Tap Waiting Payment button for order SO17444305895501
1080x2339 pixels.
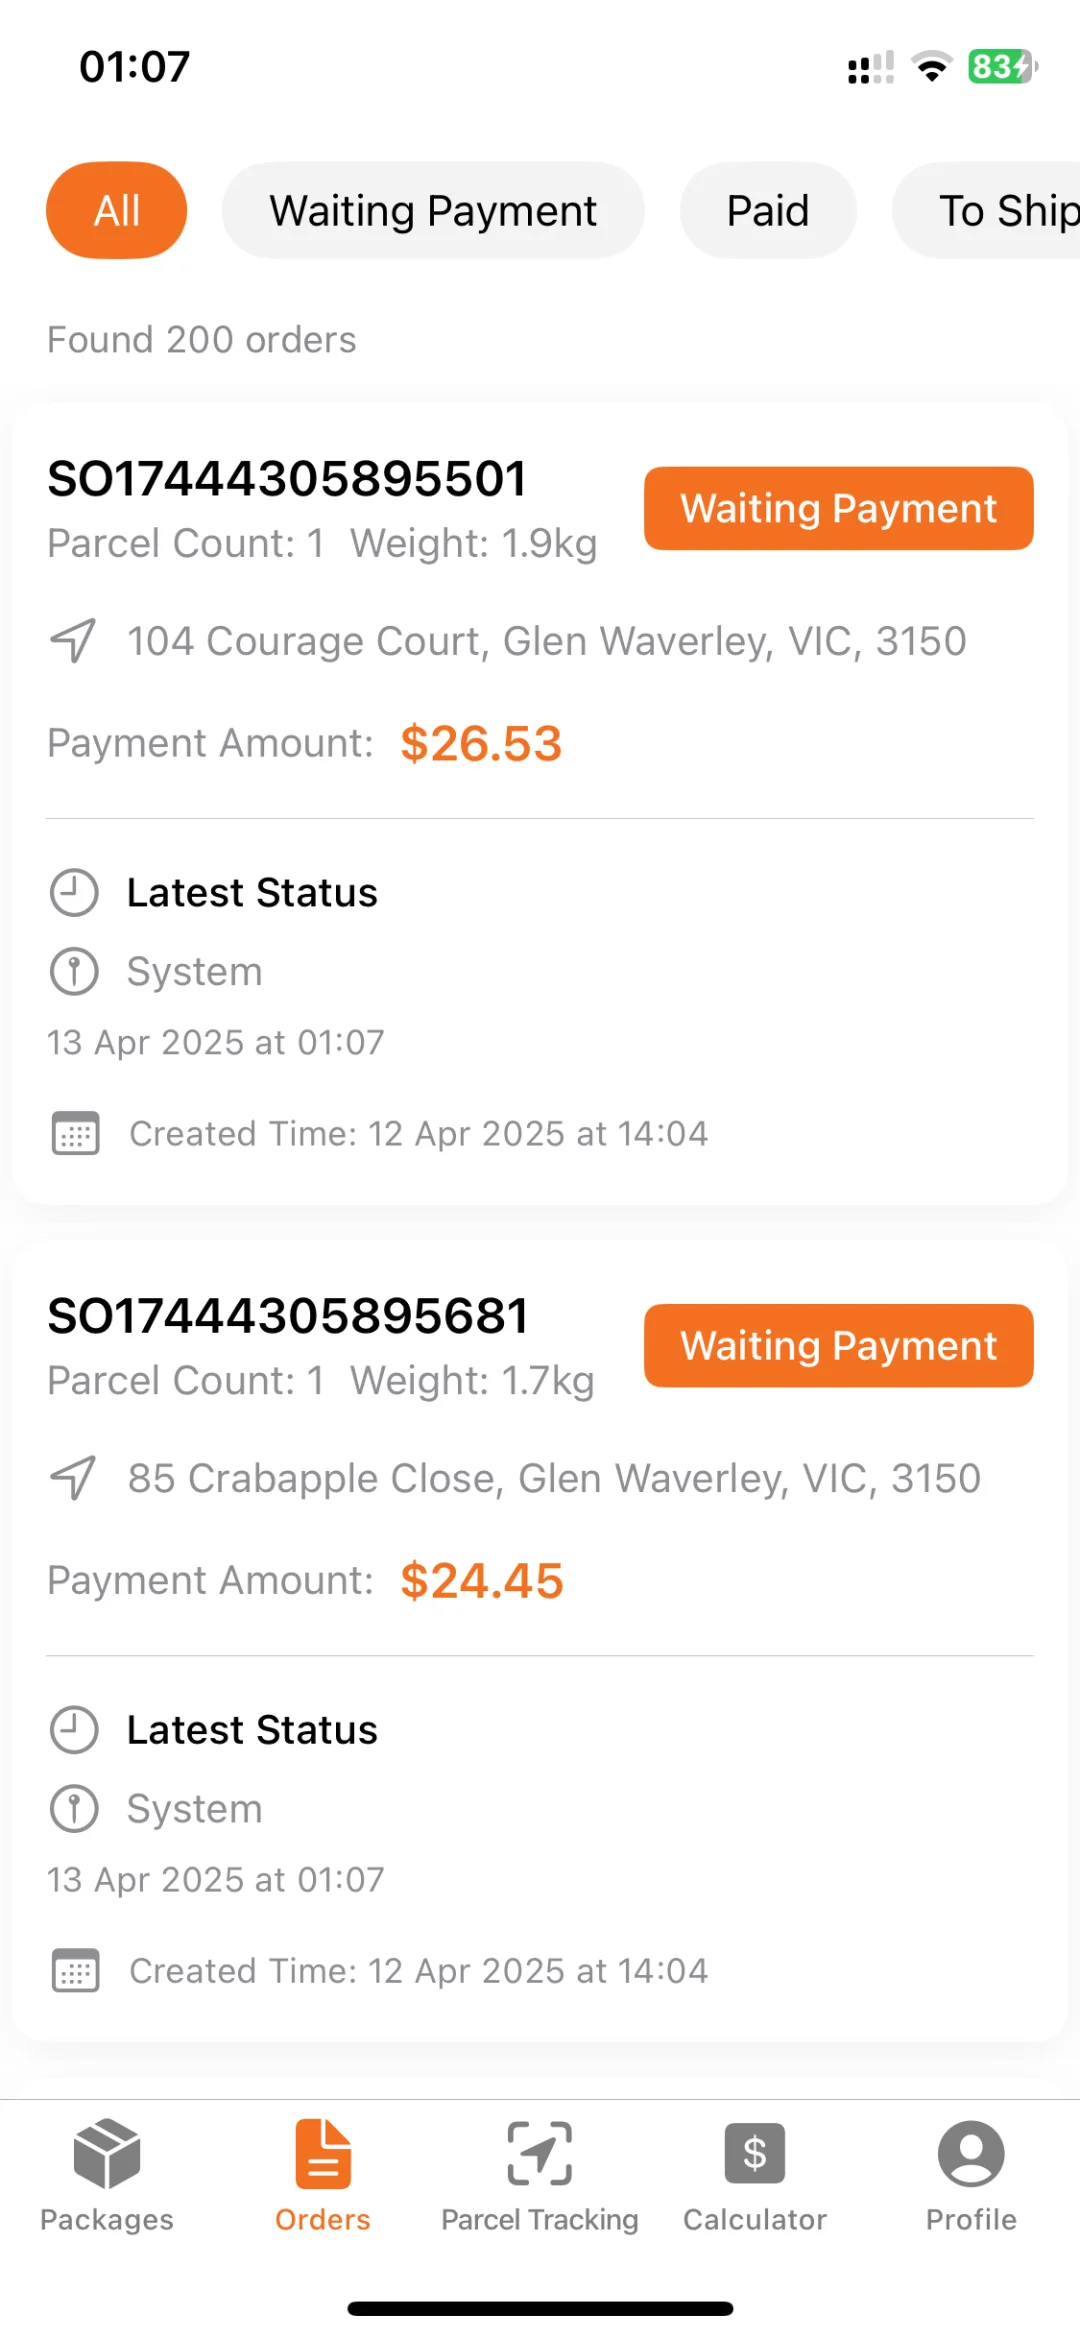(x=838, y=508)
